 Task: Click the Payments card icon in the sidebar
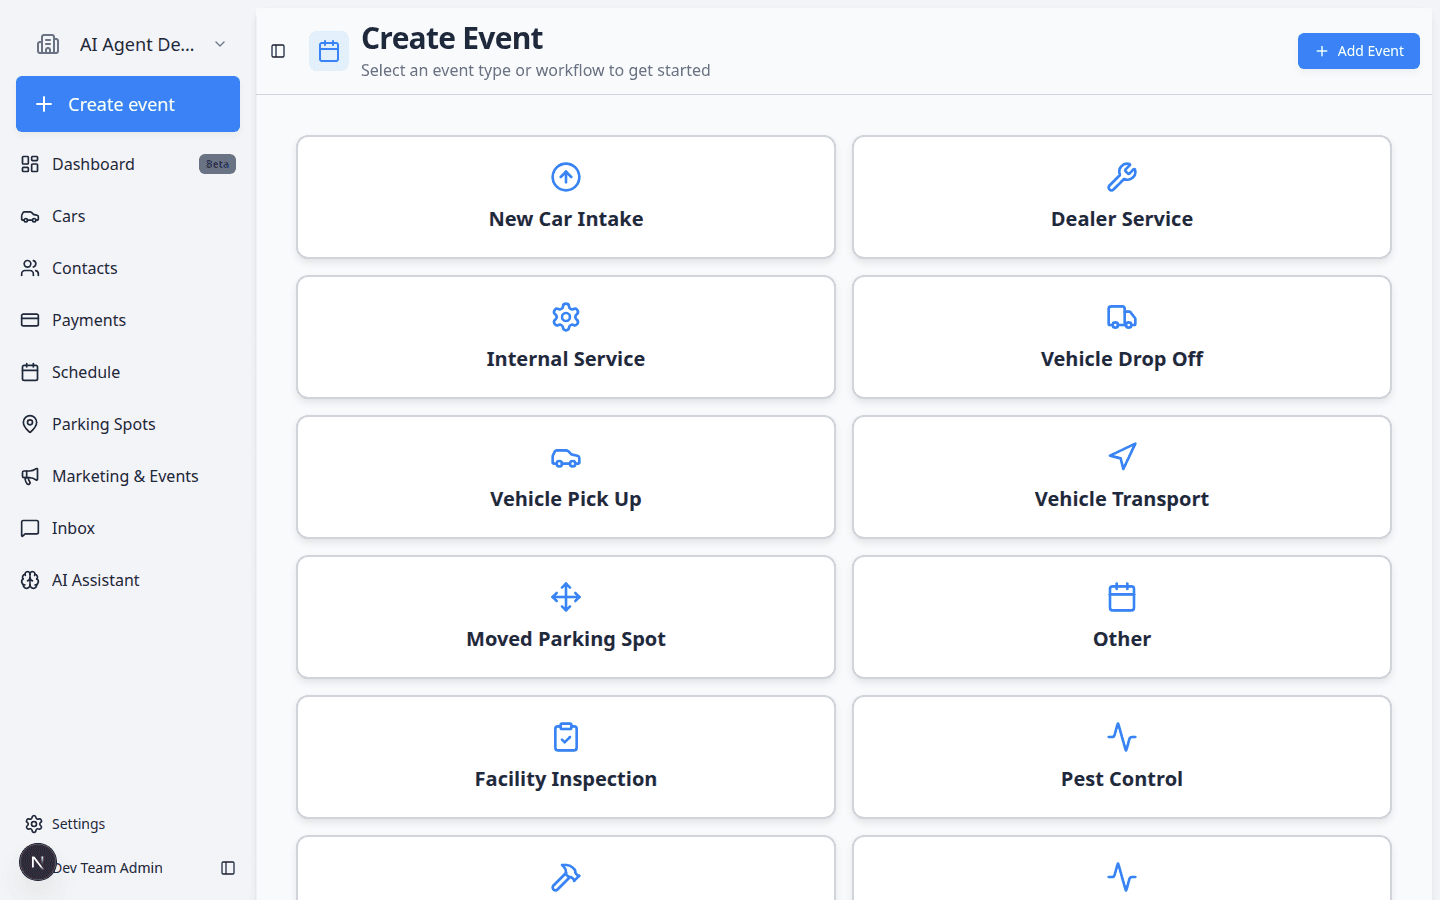pos(30,320)
